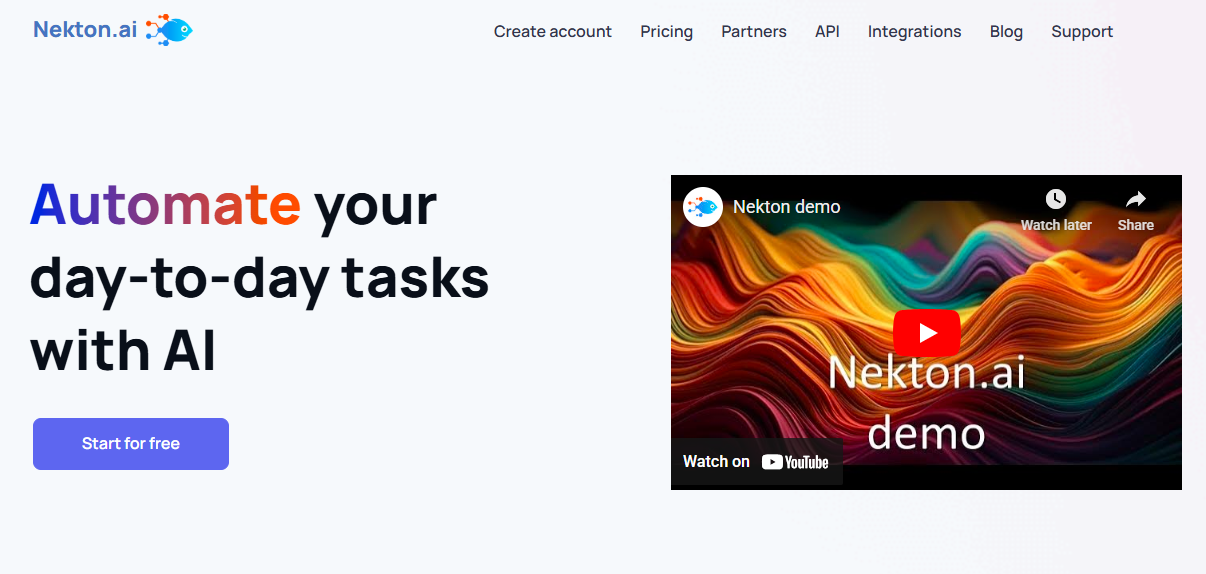Open the 'Nekton demo' video title link
Viewport: 1206px width, 574px height.
point(786,207)
